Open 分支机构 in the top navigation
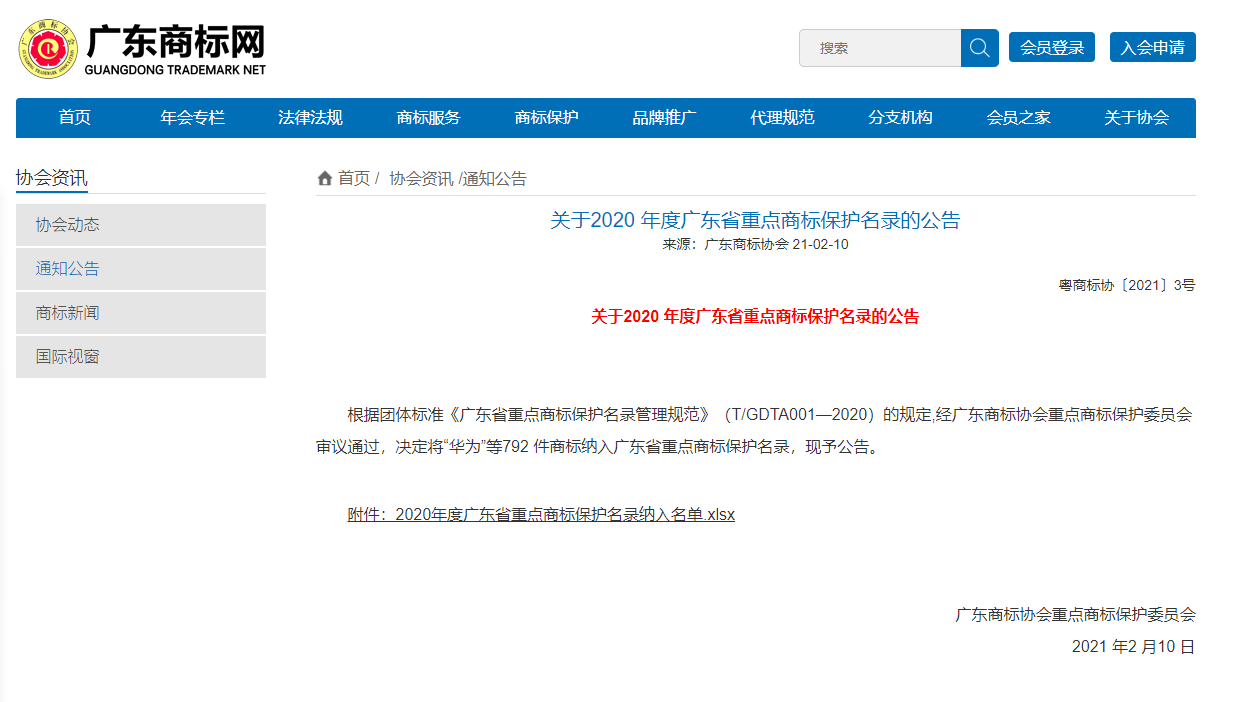Screen dimensions: 1259x702 [x=900, y=118]
